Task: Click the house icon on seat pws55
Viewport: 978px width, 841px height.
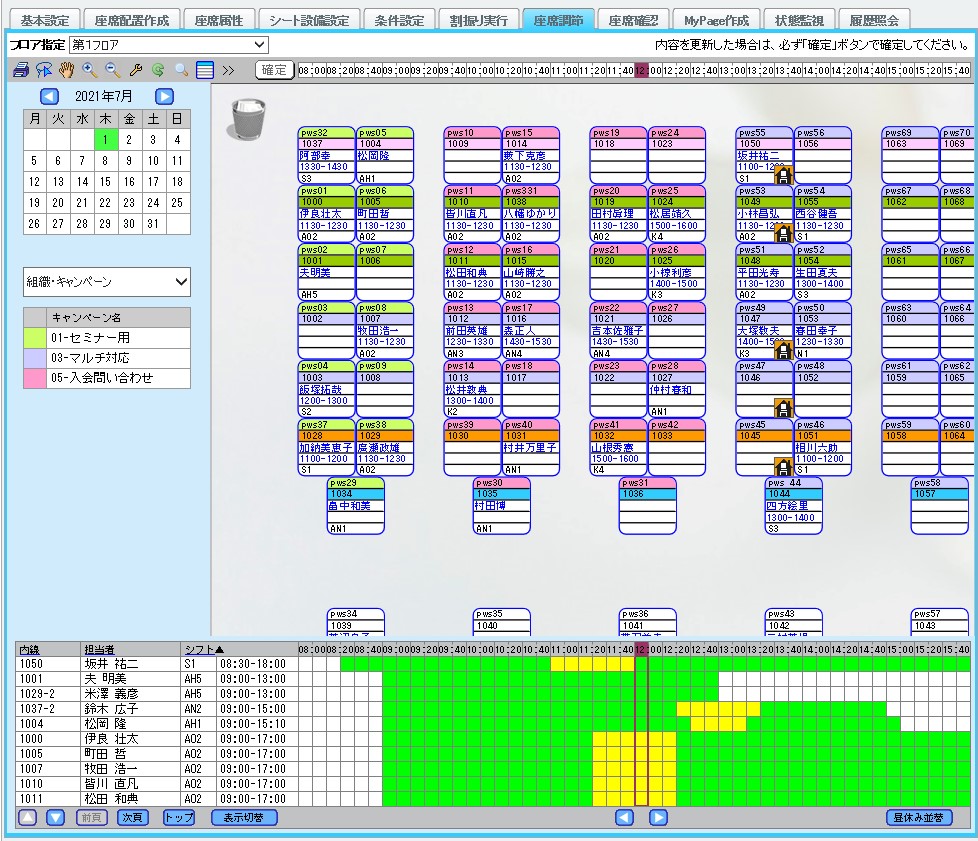Action: 783,175
